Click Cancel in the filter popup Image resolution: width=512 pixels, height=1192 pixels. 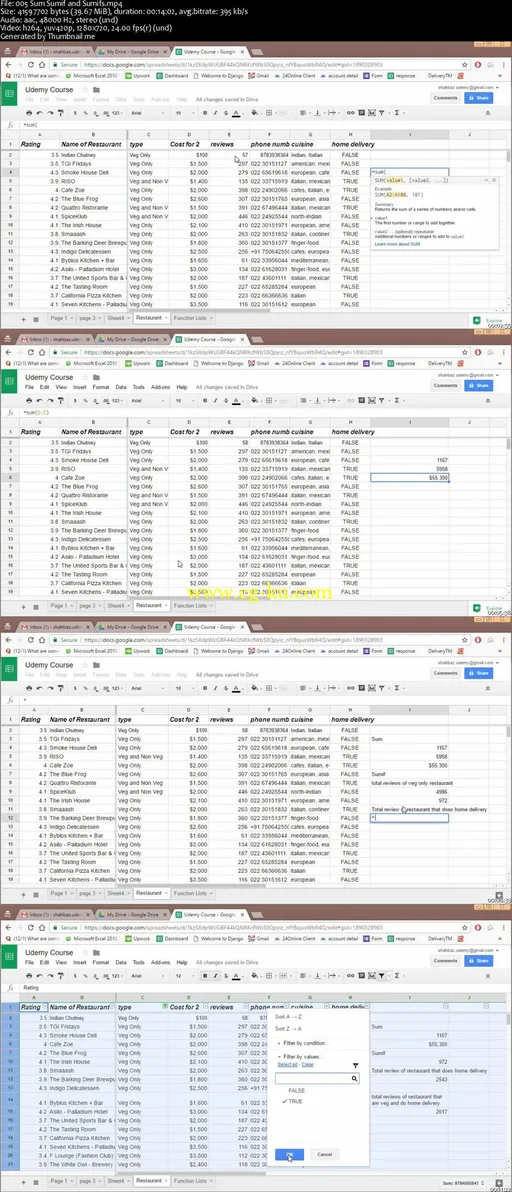[324, 1154]
